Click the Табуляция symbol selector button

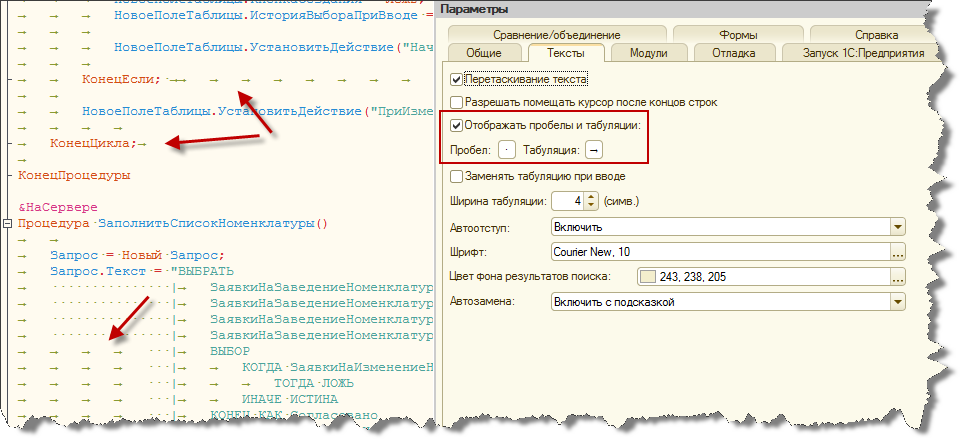click(x=594, y=150)
